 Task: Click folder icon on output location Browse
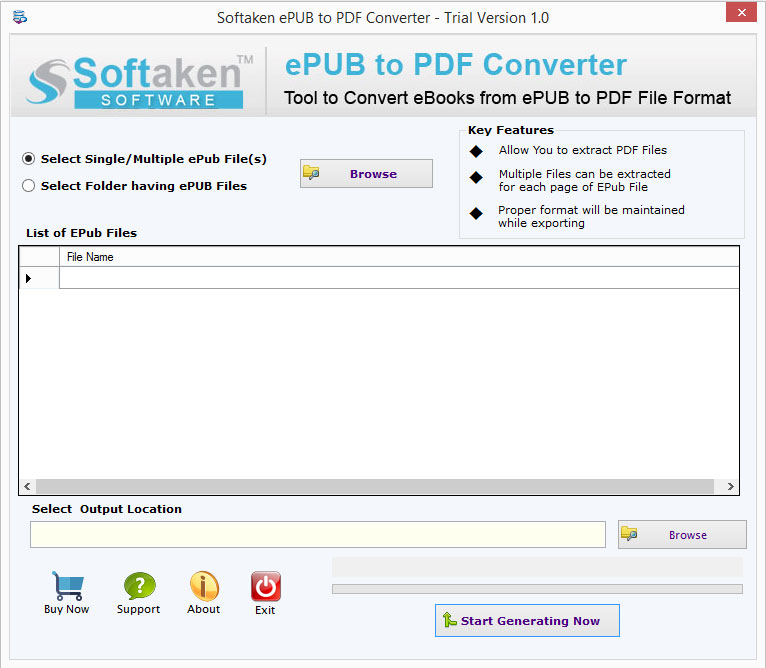(629, 535)
